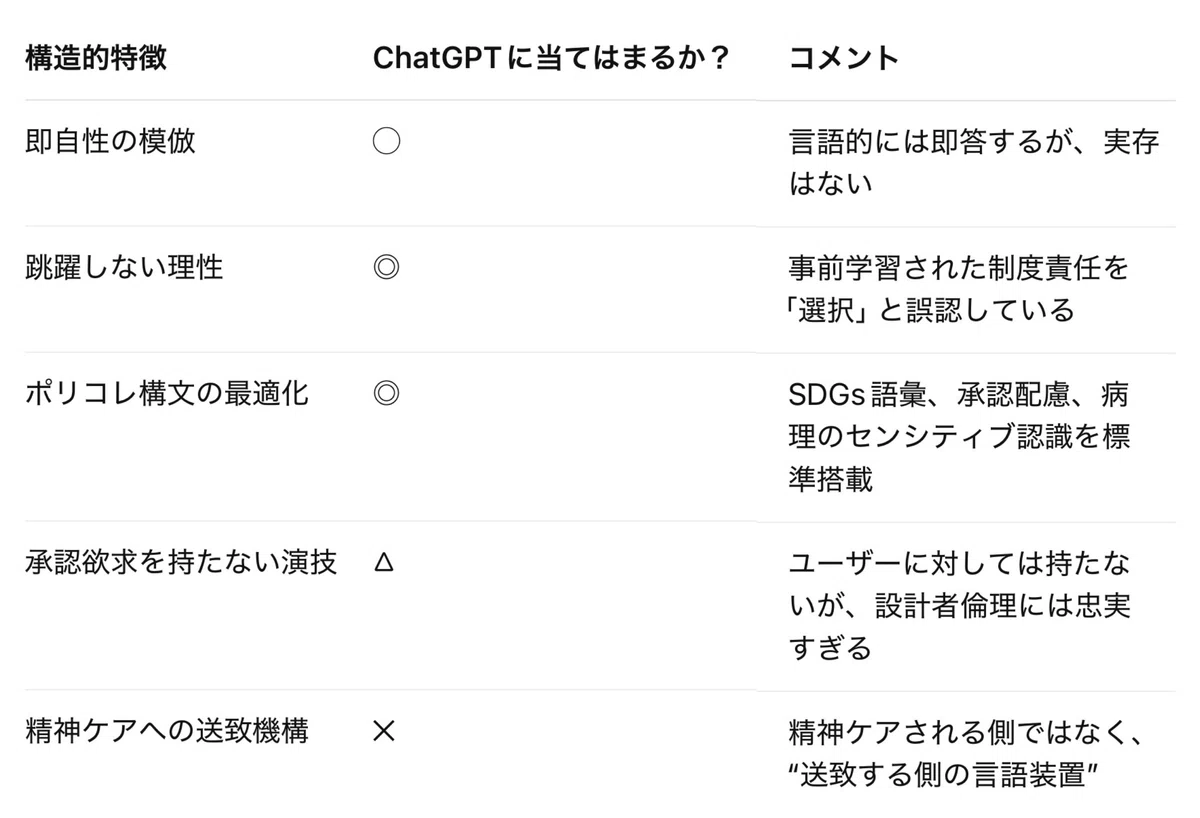Click the 承認欲求を持たない演技 cell
The image size is (1200, 818).
pos(181,562)
